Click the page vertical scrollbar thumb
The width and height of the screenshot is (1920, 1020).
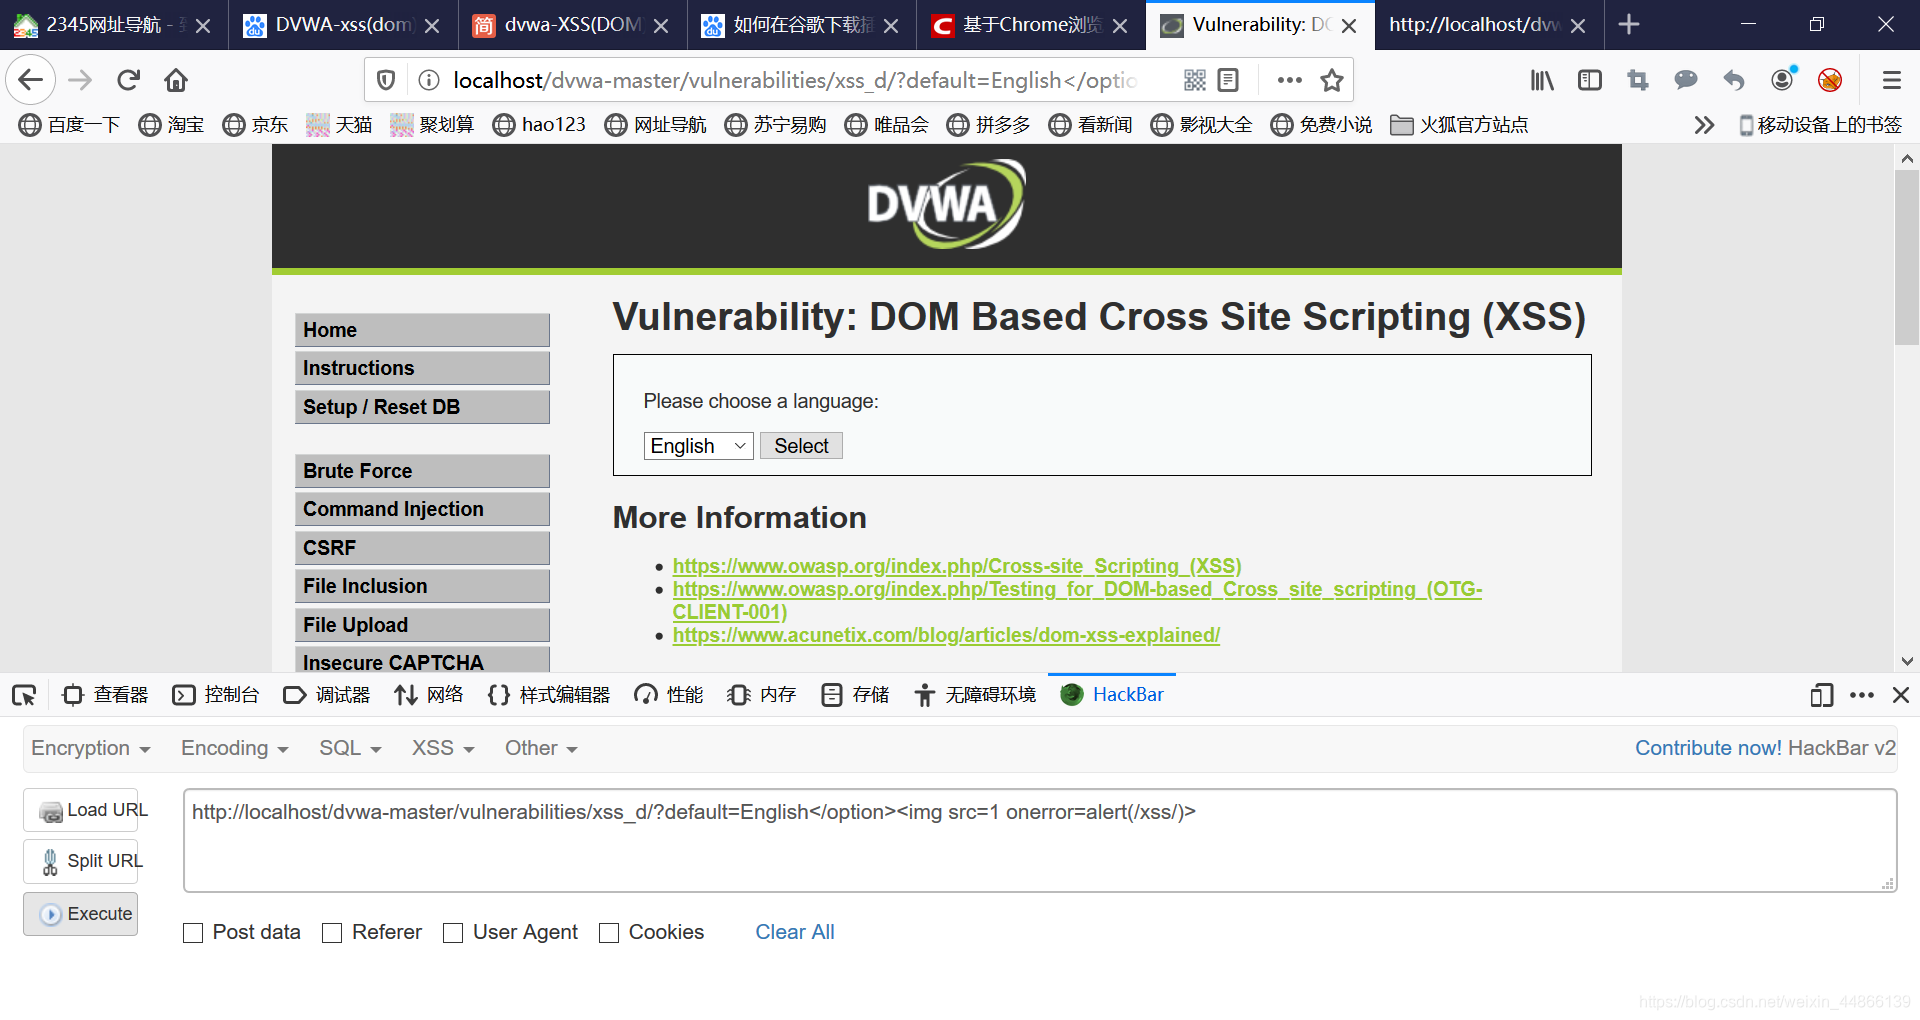(x=1907, y=258)
